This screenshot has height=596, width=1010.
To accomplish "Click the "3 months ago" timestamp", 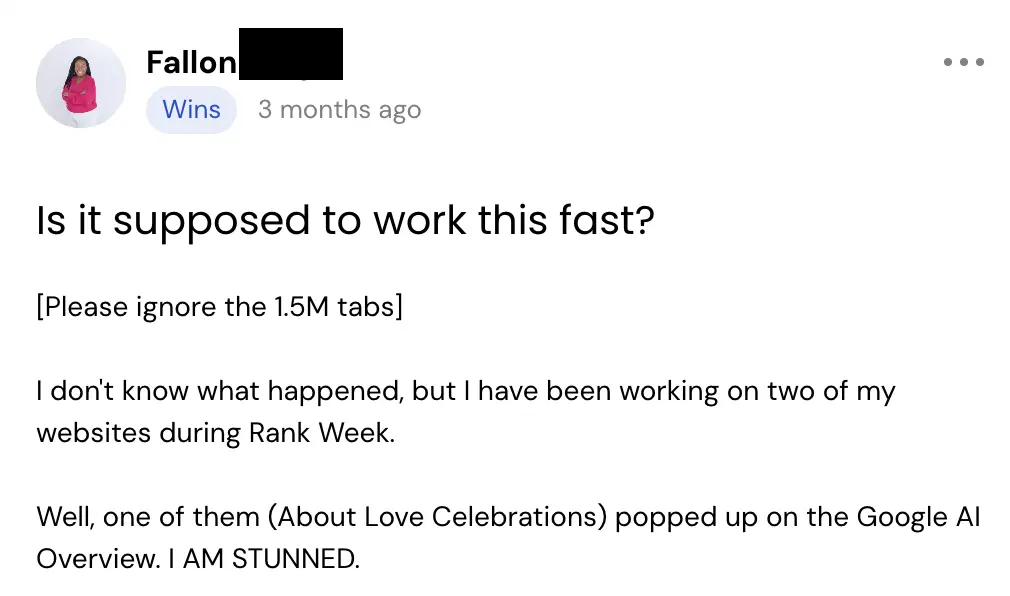I will [339, 110].
